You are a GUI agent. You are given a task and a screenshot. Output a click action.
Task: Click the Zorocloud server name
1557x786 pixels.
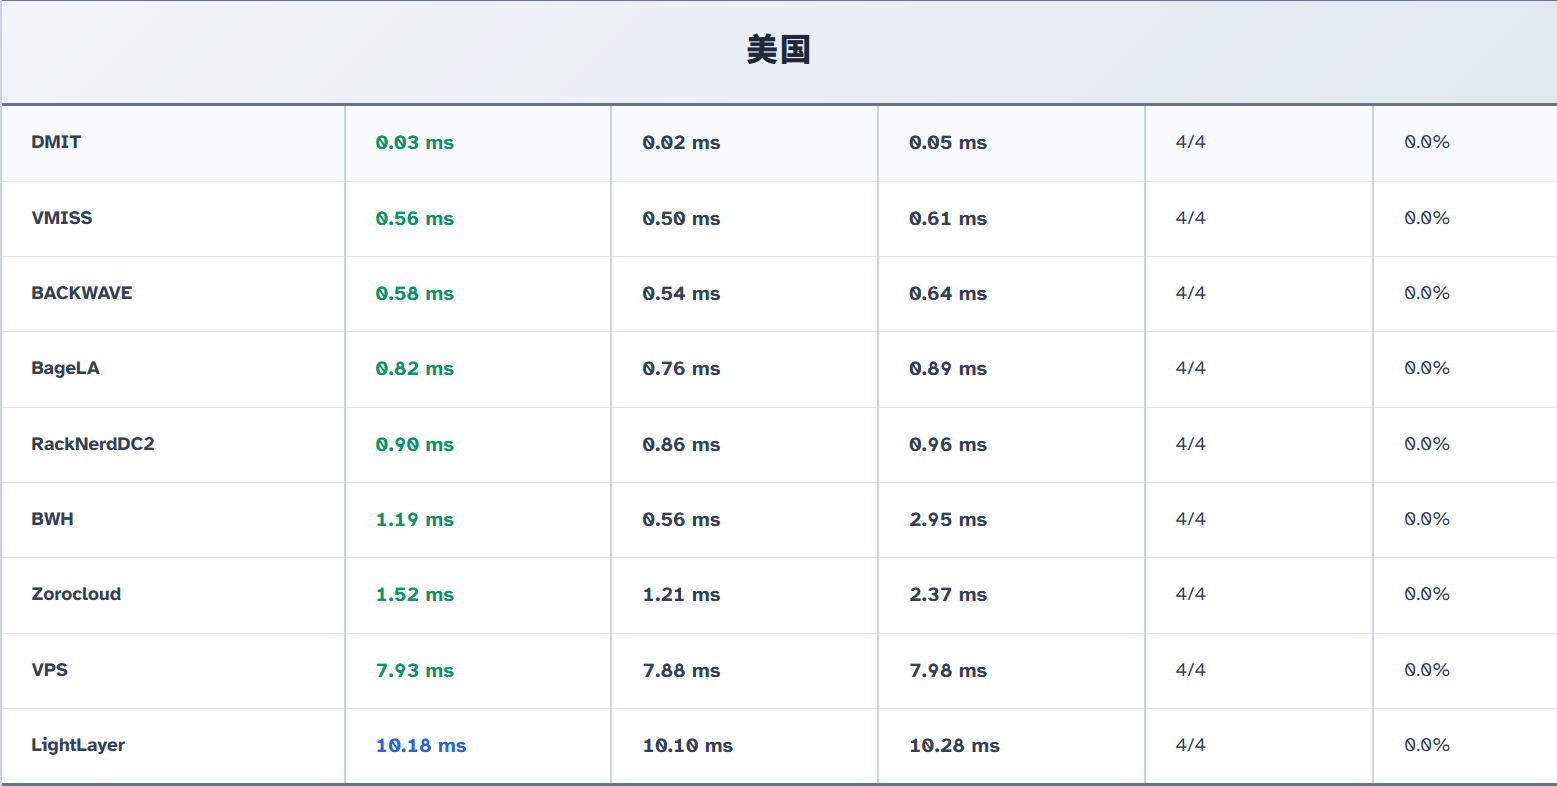(76, 594)
